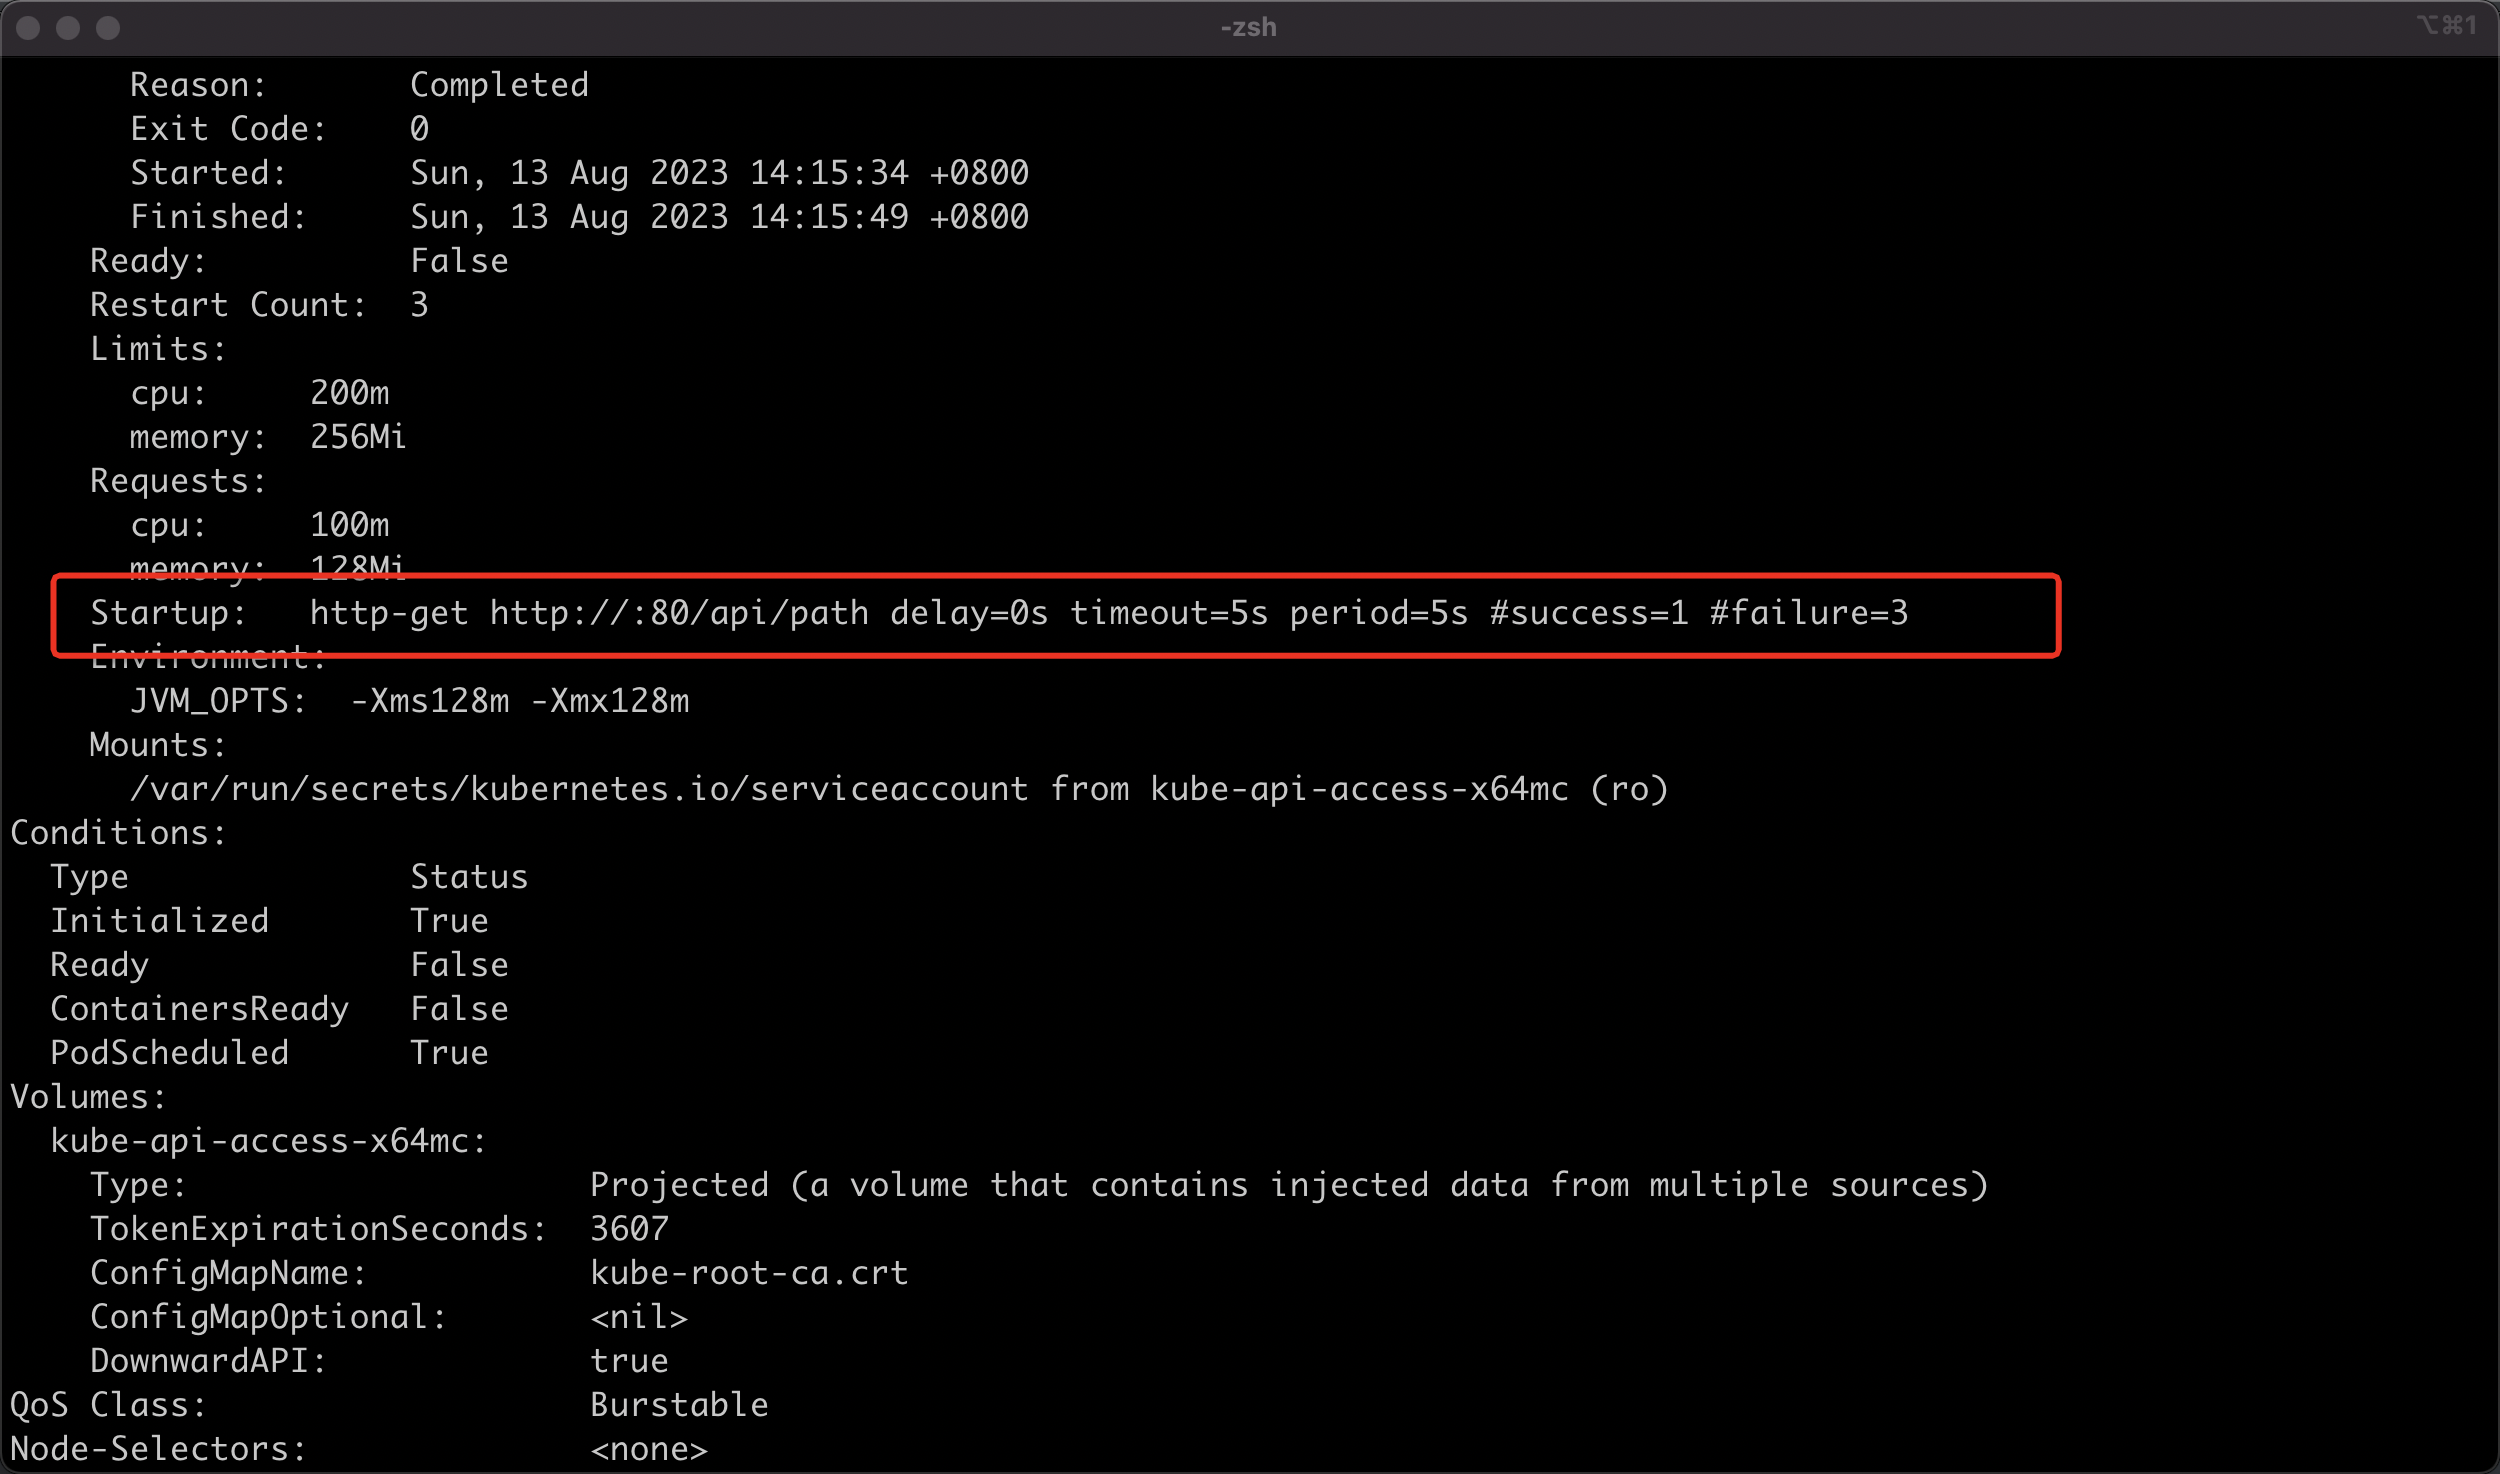Click the False status for ContainersReady
2500x1474 pixels.
(459, 1009)
